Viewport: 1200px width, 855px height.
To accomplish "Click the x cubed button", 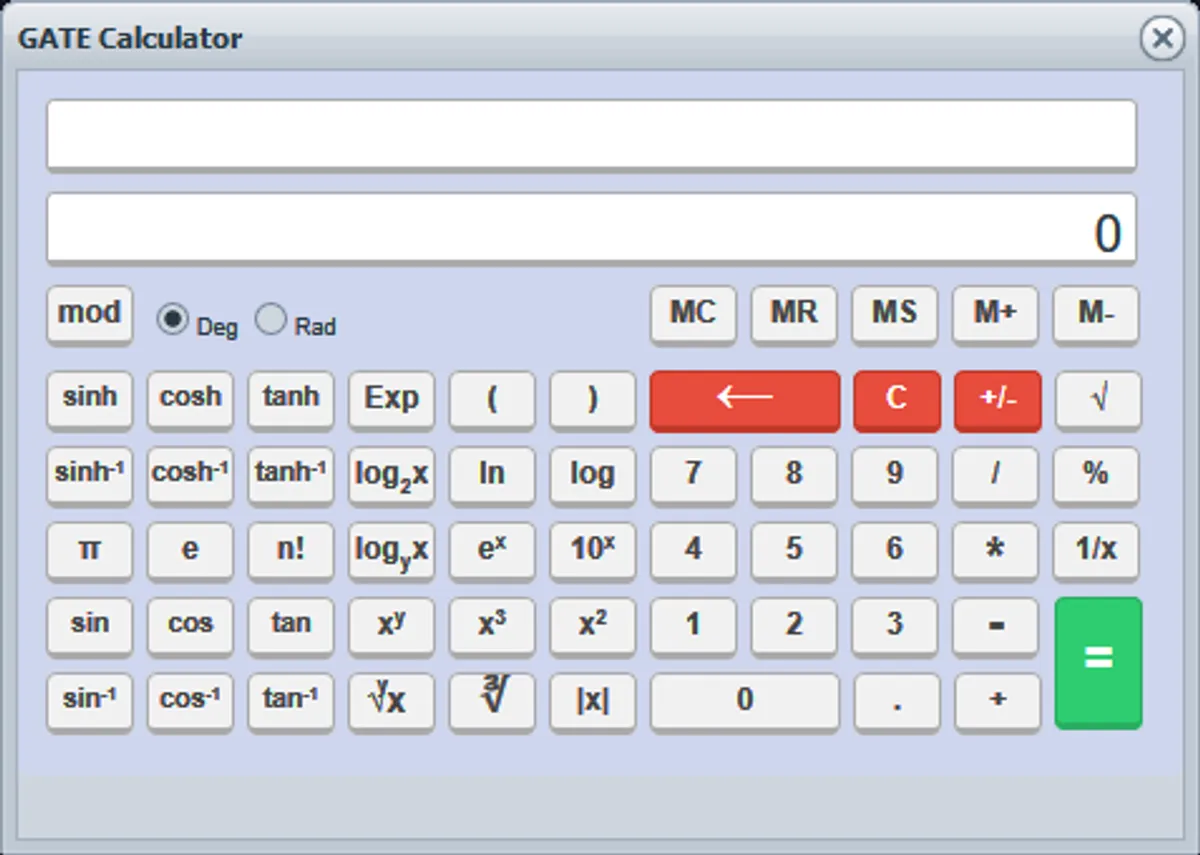I will tap(492, 626).
